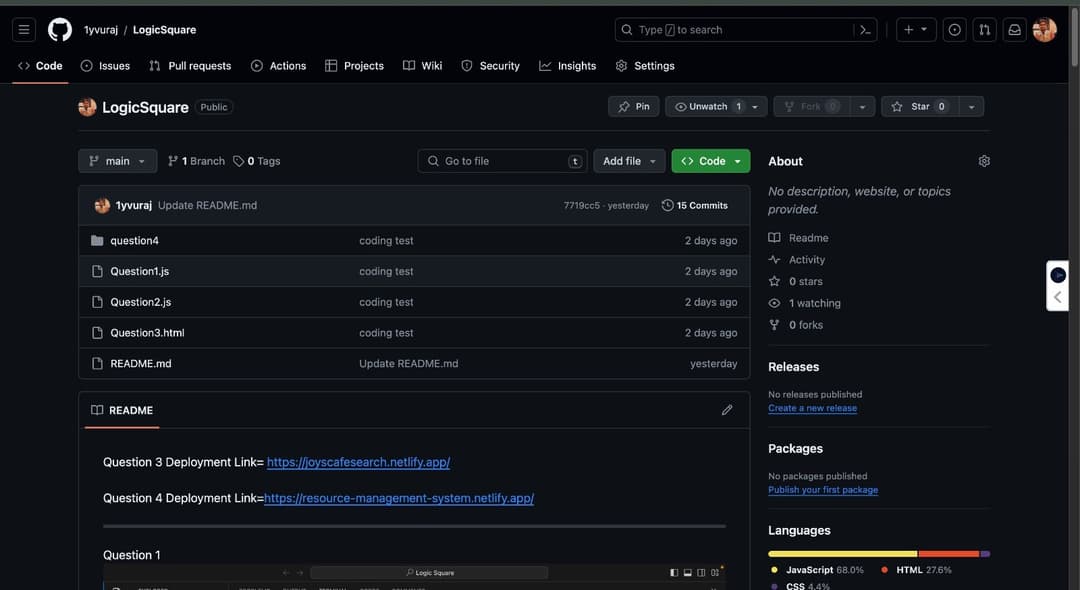The height and width of the screenshot is (590, 1080).
Task: Click JavaScript 68.0% language entry
Action: pyautogui.click(x=817, y=570)
